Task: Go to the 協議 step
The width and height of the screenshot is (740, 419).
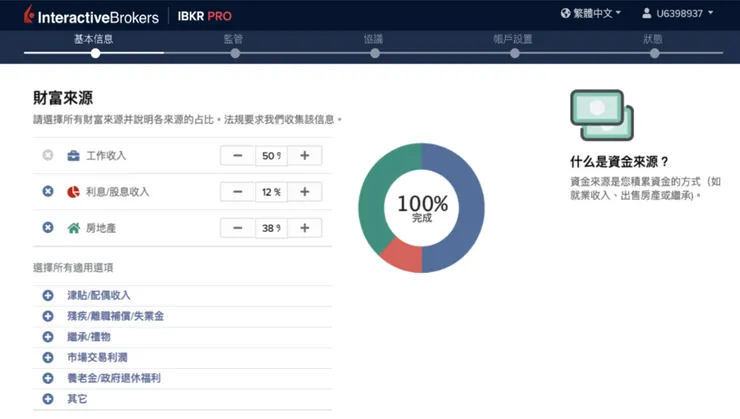Action: (373, 39)
